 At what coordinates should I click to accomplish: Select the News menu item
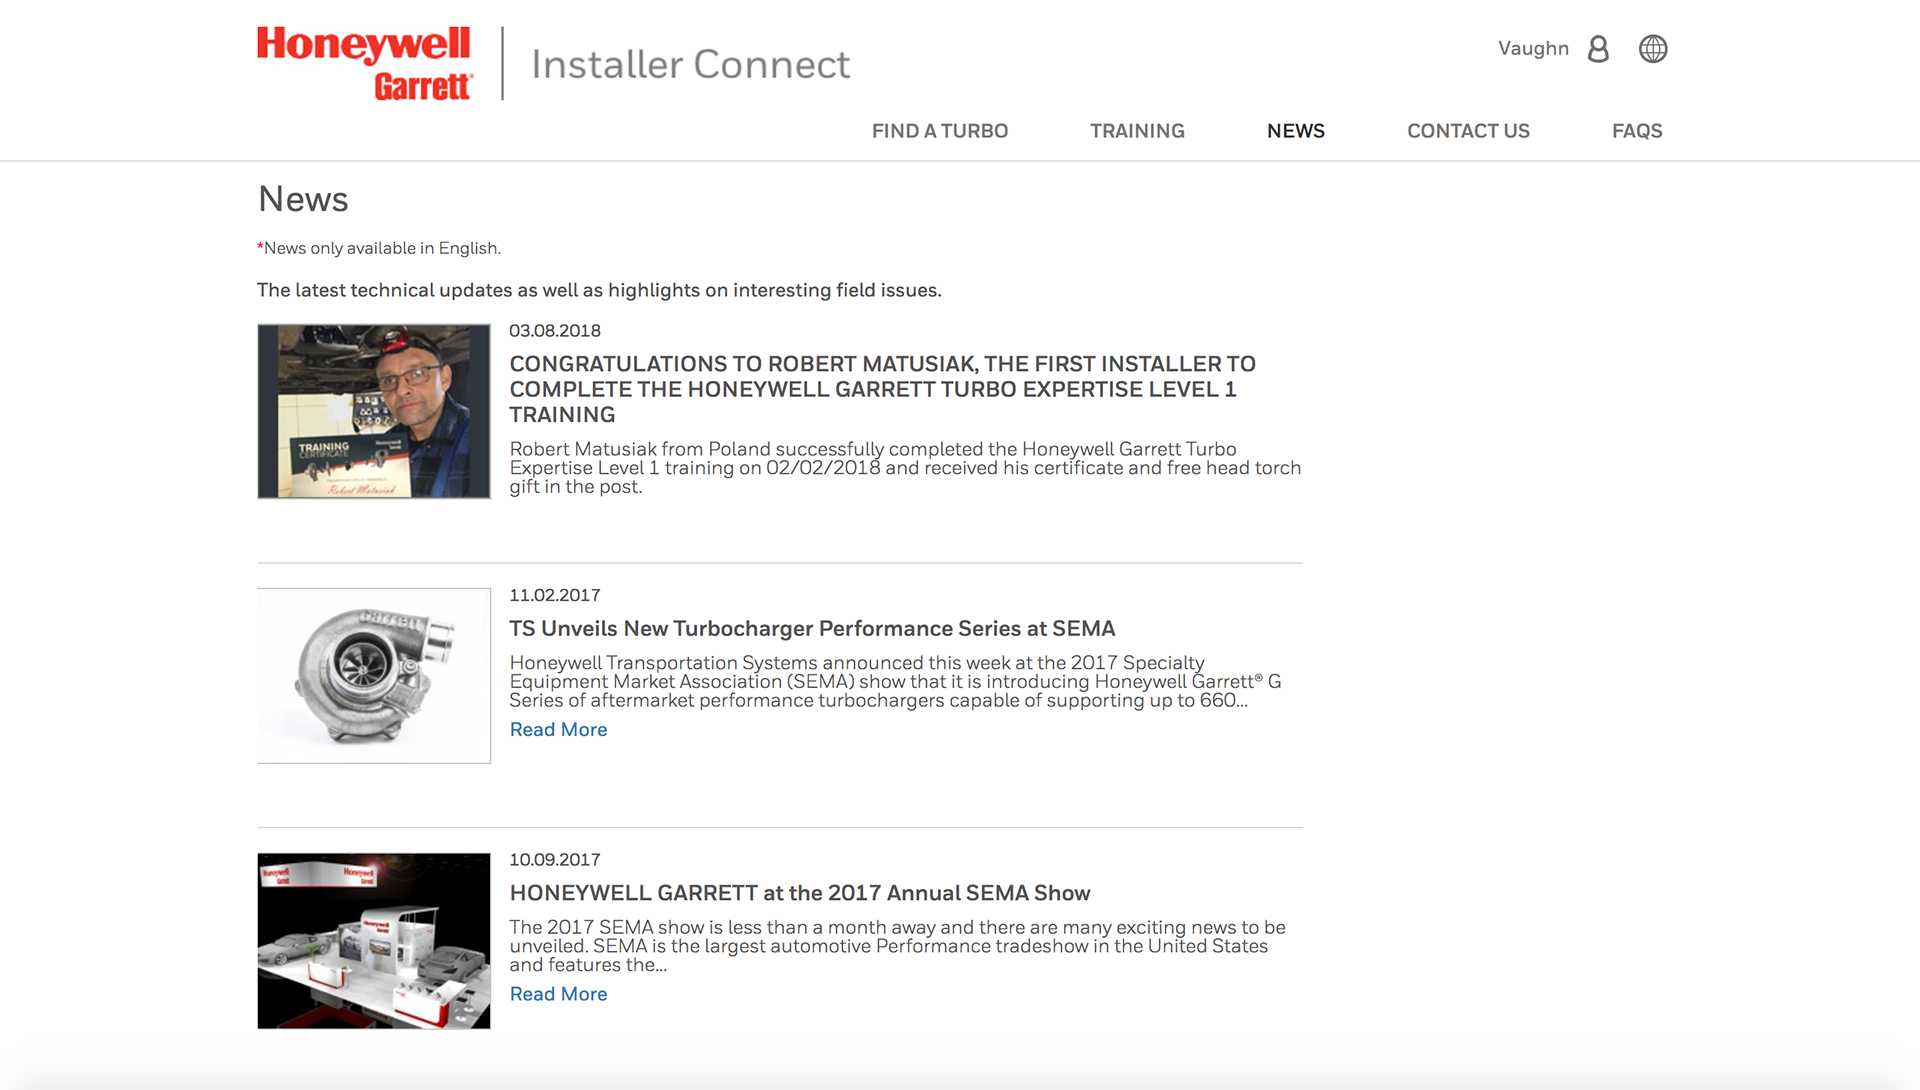coord(1296,131)
